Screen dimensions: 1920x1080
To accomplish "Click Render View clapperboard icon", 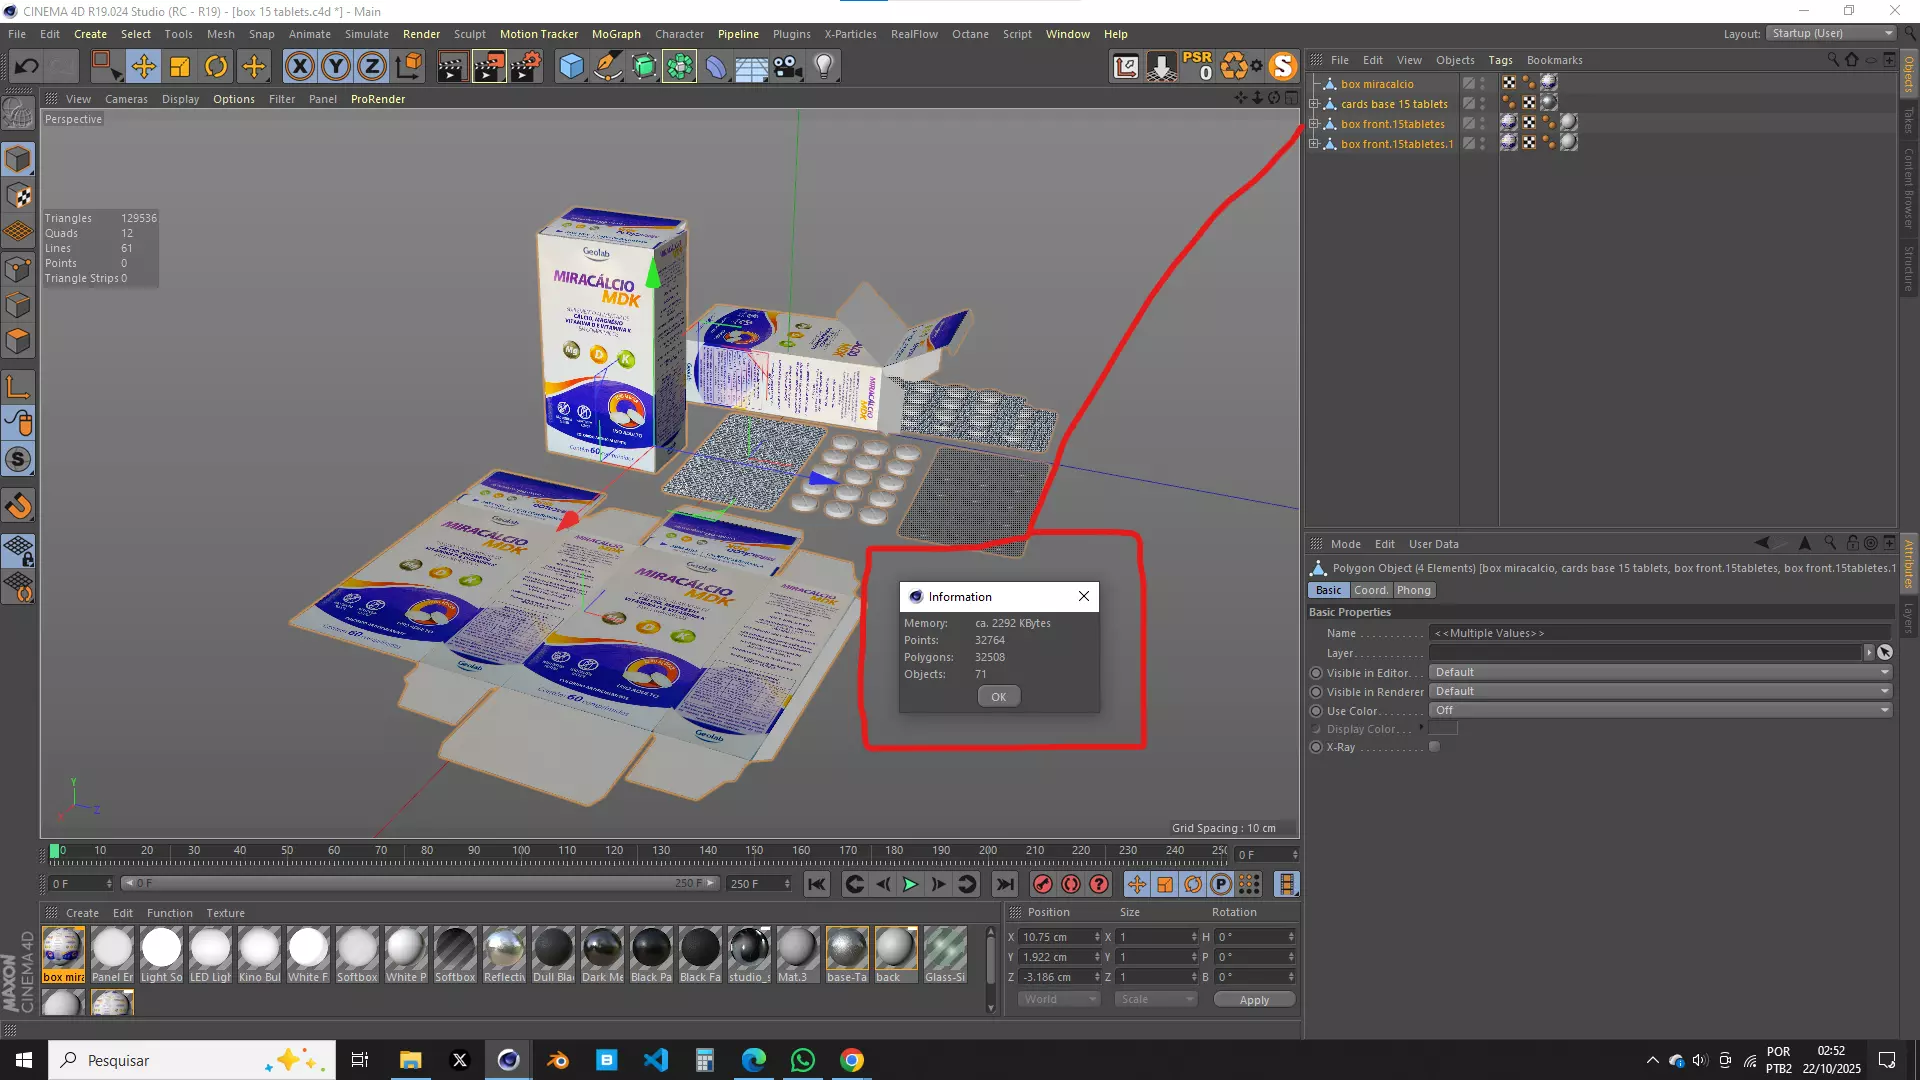I will tap(451, 67).
